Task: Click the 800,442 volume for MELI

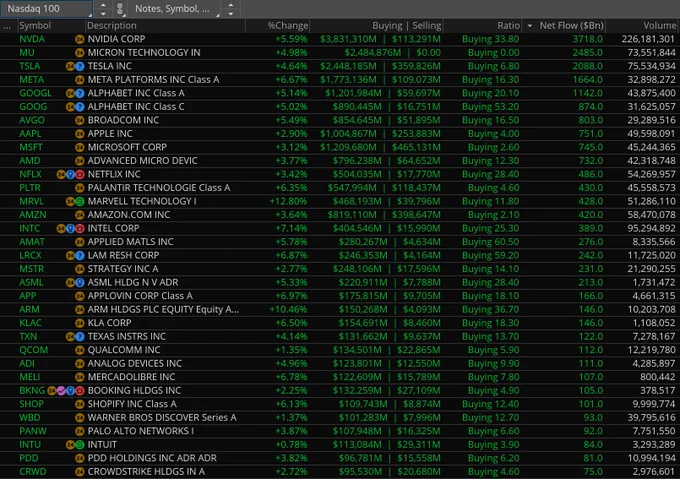Action: (x=657, y=377)
